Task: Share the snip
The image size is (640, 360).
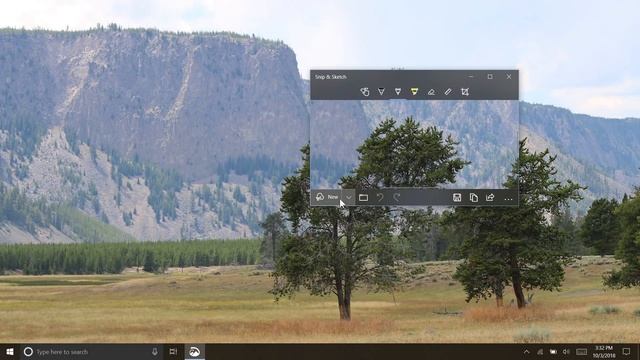Action: click(x=490, y=198)
